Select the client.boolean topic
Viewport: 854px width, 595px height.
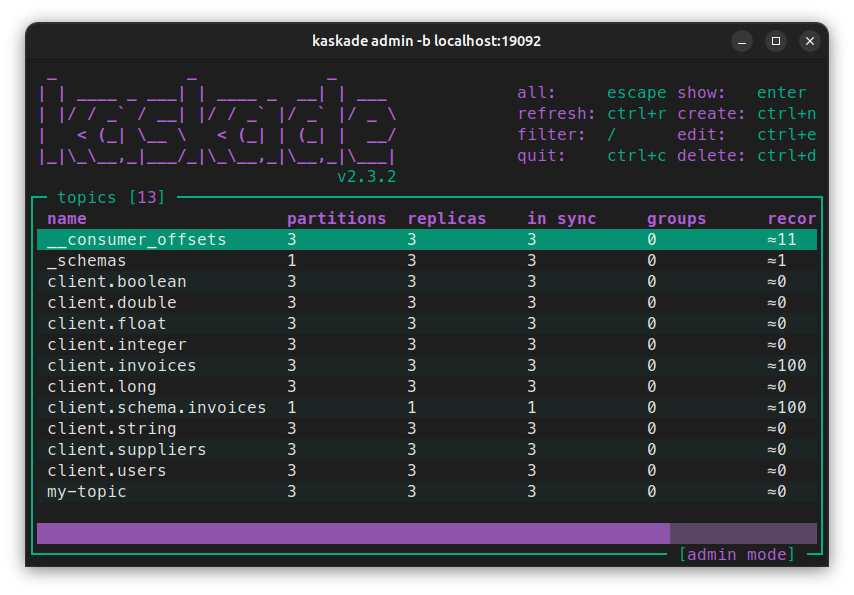(427, 282)
